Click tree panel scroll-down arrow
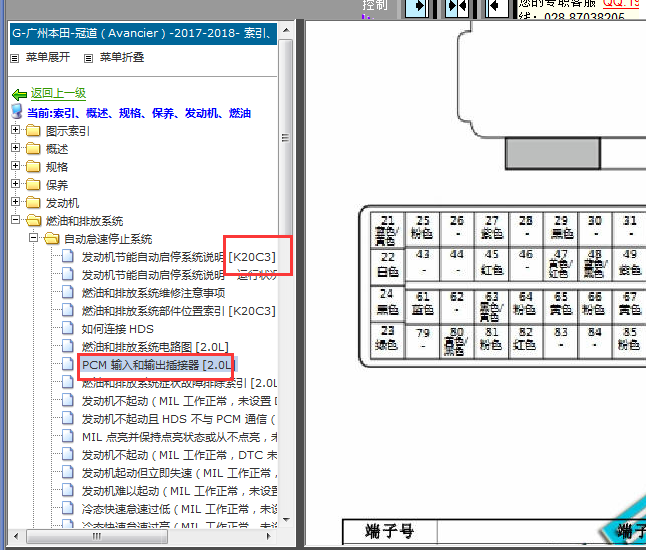Screen dimensions: 646x550 pyautogui.click(x=286, y=520)
